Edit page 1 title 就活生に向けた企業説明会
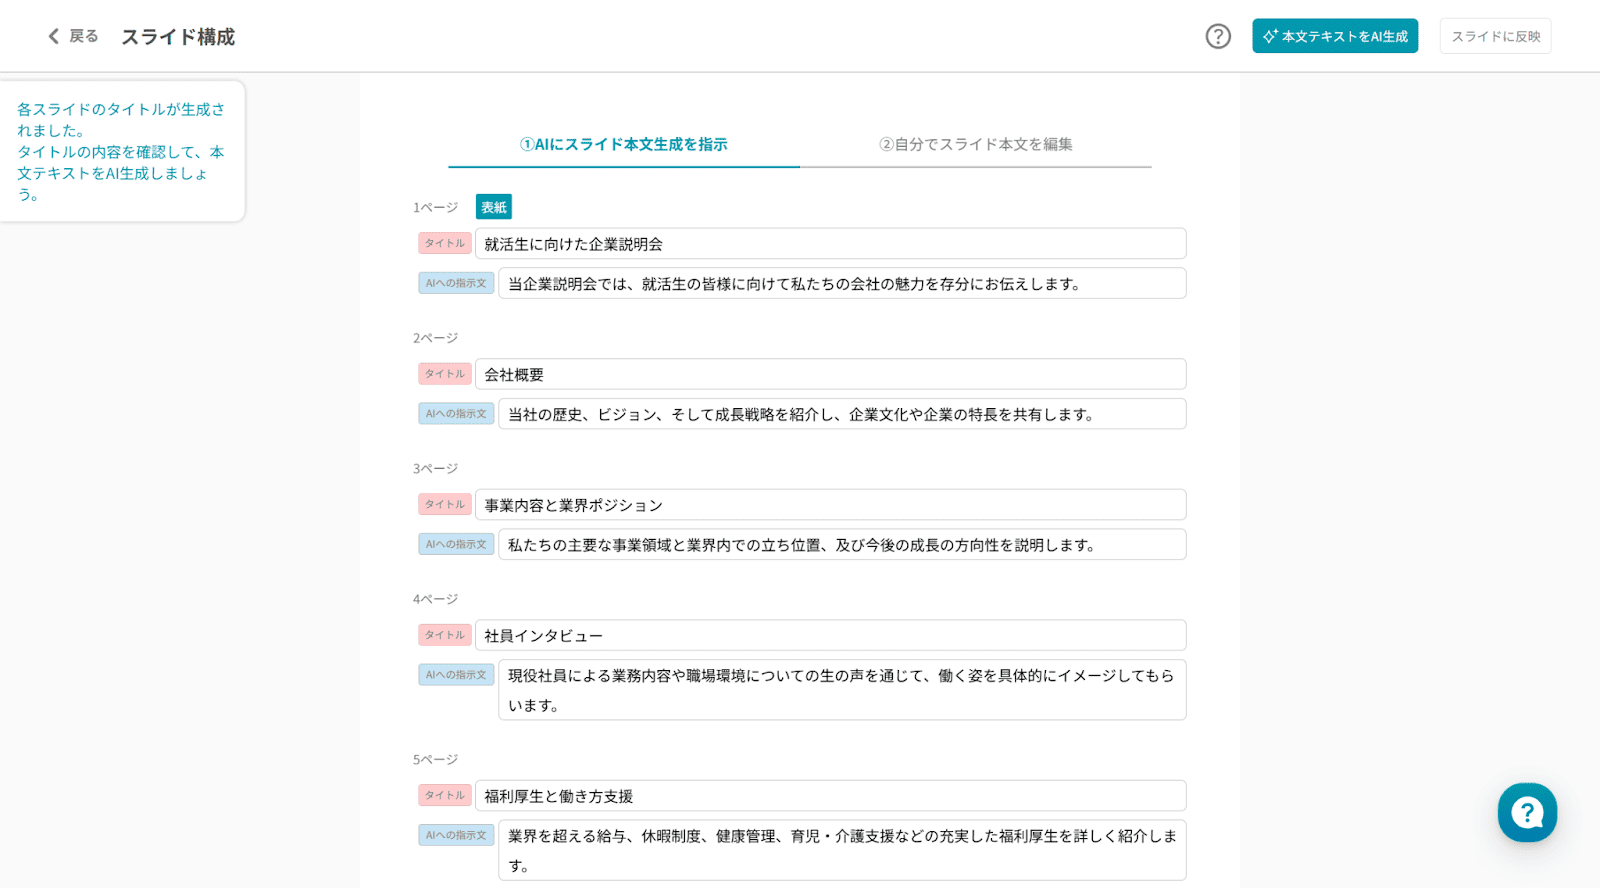1600x888 pixels. pyautogui.click(x=830, y=244)
